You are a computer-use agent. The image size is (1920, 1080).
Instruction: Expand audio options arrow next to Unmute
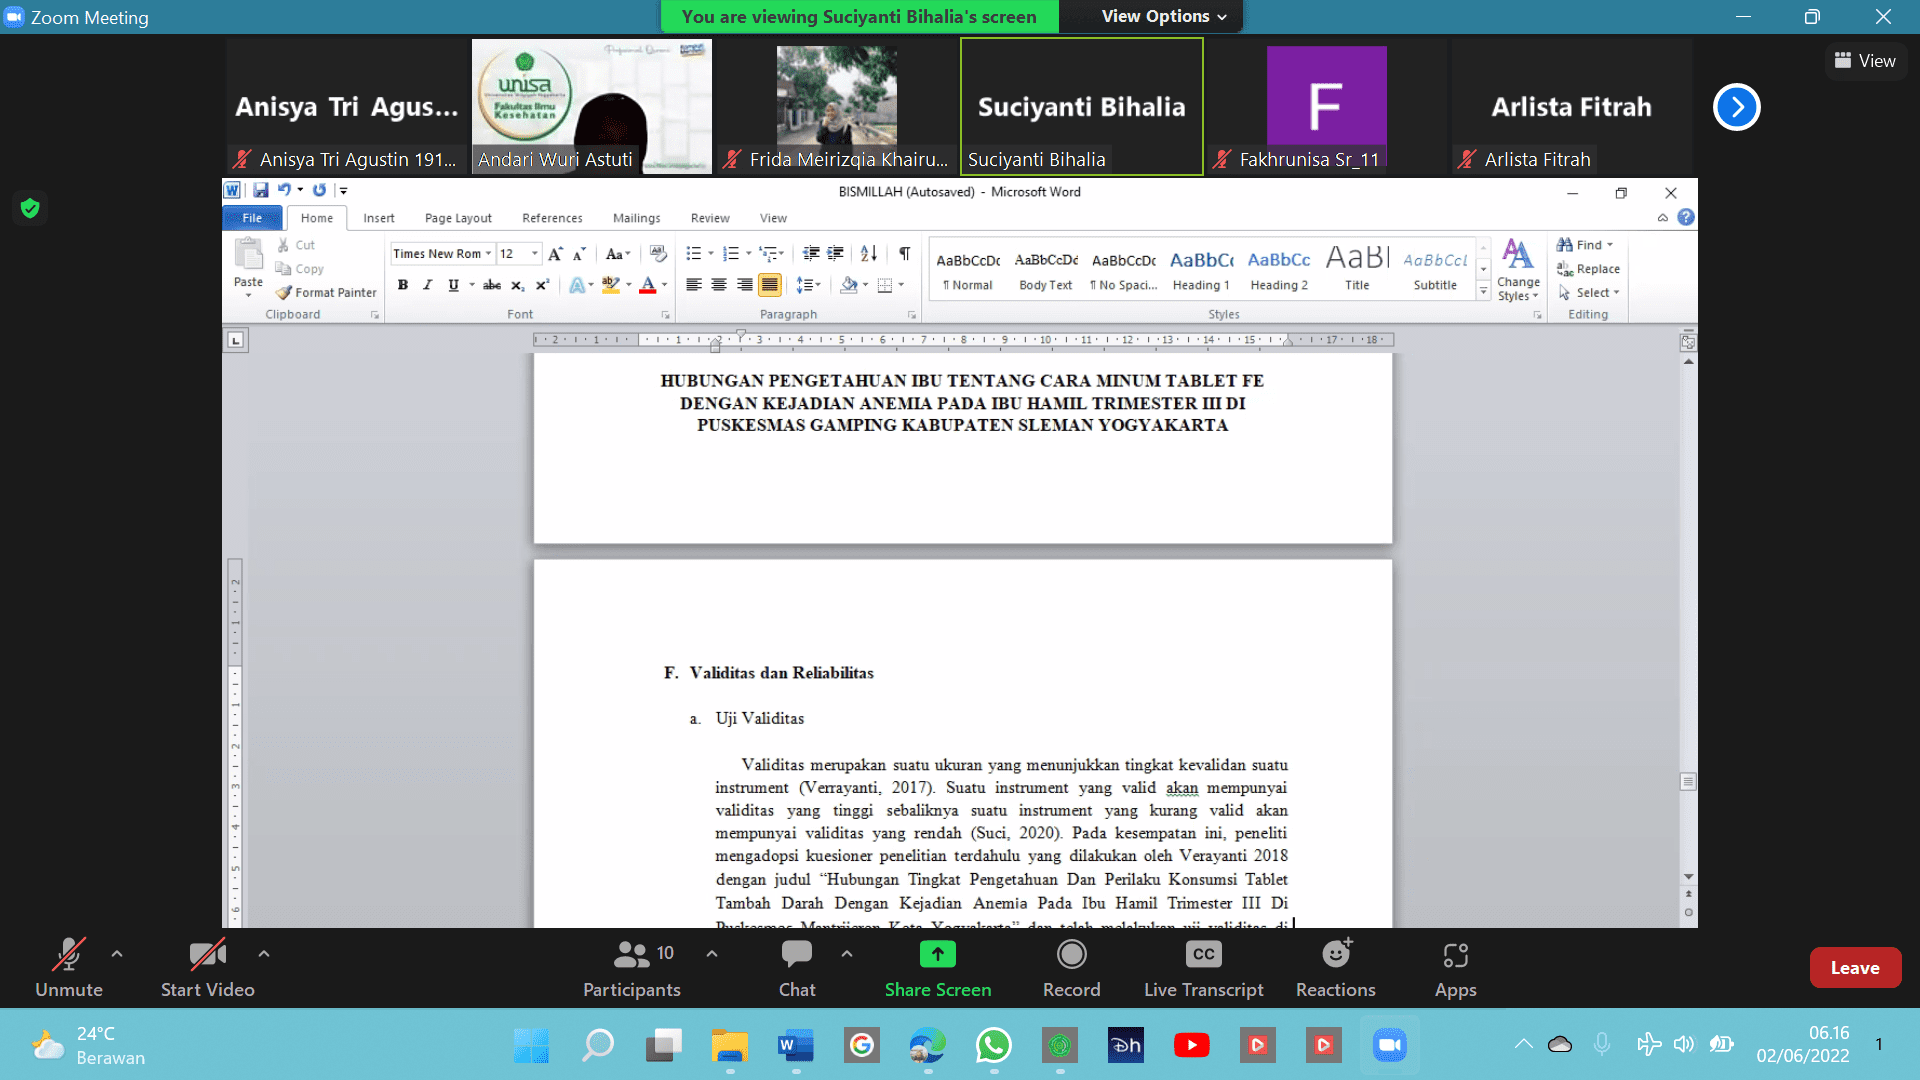pos(117,954)
